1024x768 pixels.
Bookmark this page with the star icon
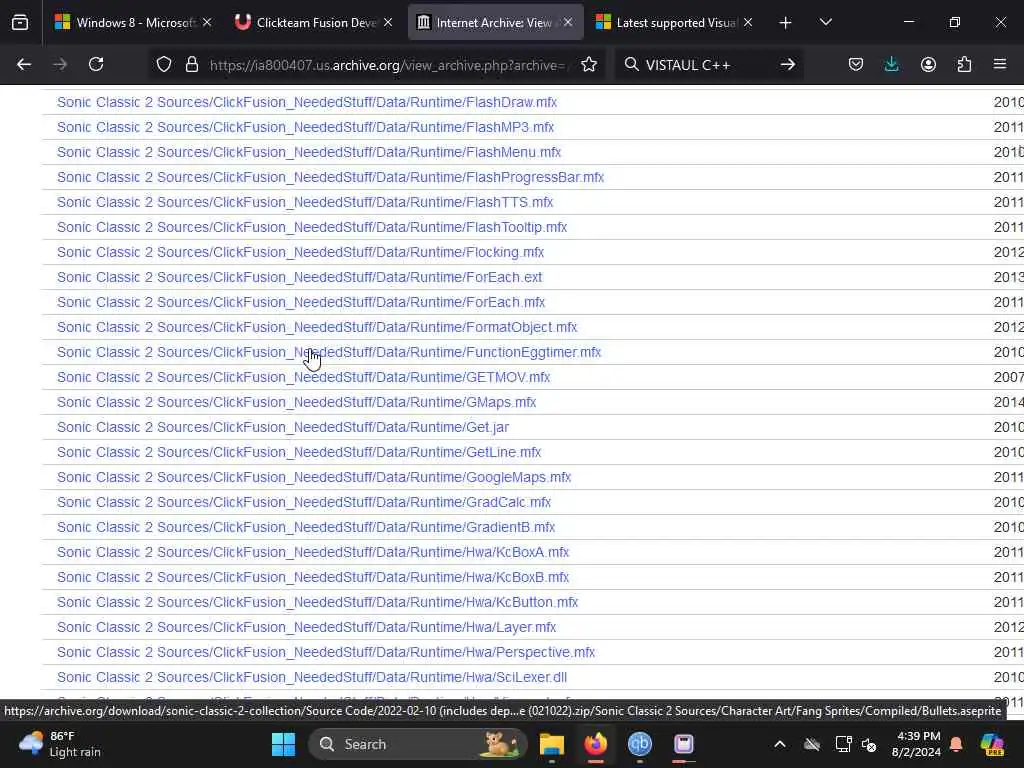pos(589,65)
